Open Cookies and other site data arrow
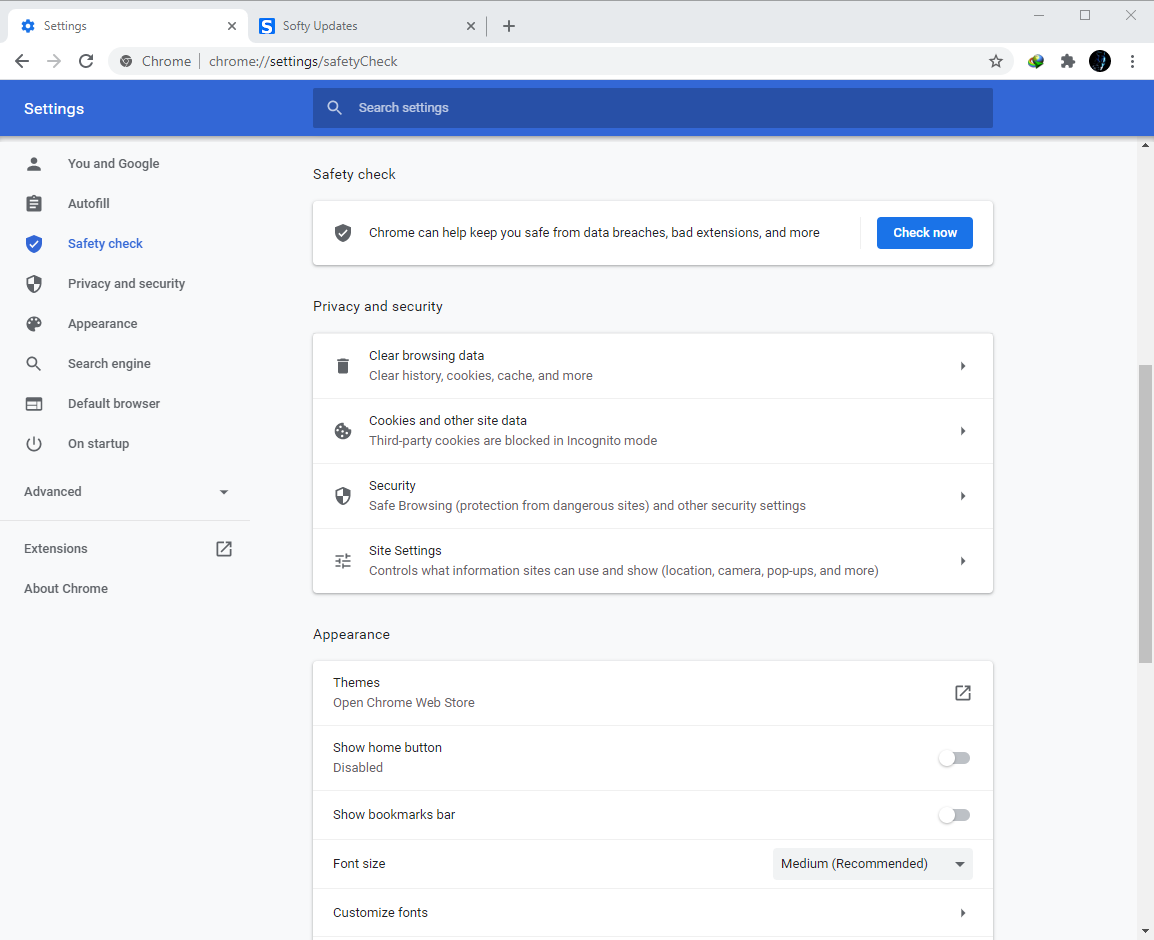 pyautogui.click(x=962, y=431)
